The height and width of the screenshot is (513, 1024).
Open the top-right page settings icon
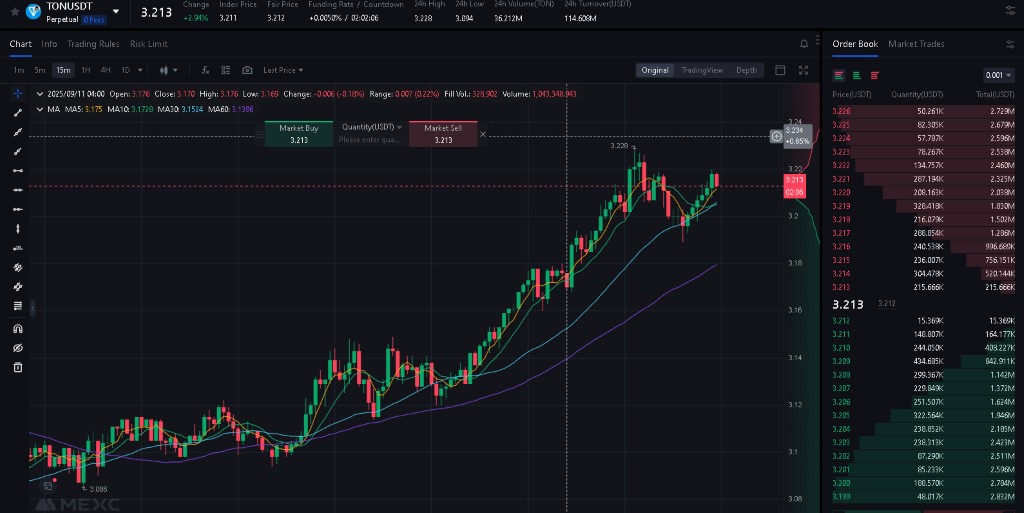point(1010,11)
